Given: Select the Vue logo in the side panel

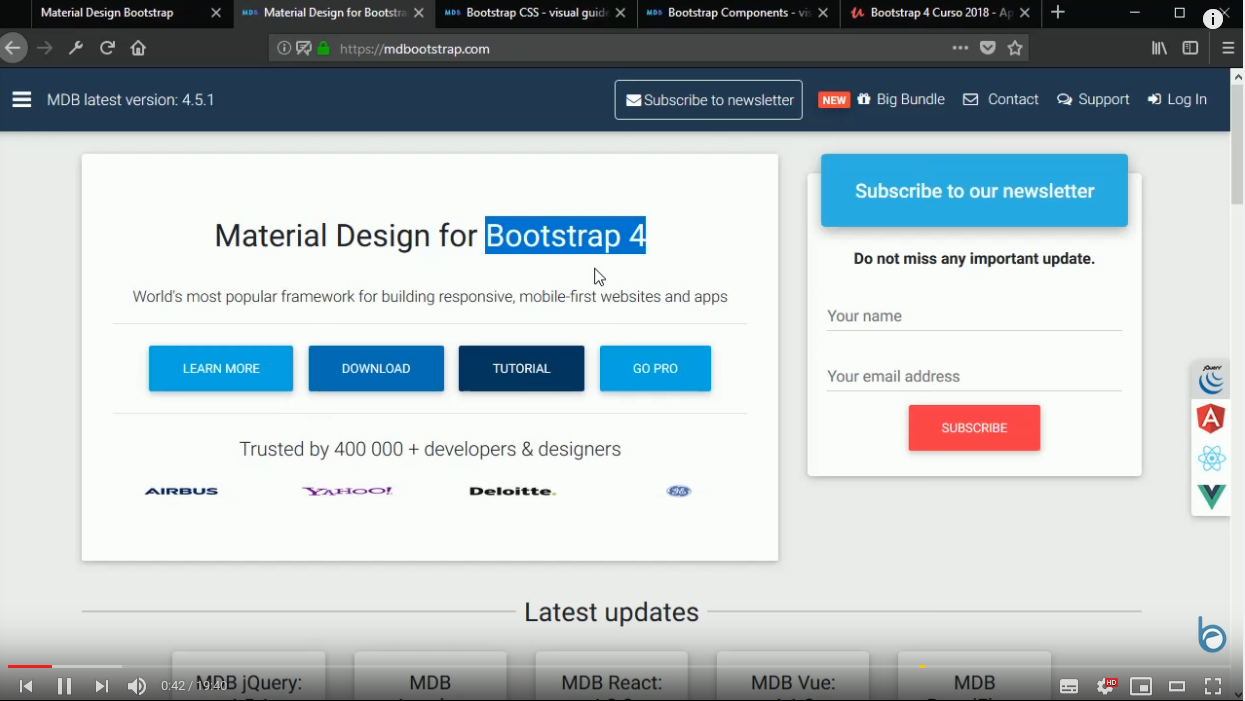Looking at the screenshot, I should click(x=1211, y=496).
